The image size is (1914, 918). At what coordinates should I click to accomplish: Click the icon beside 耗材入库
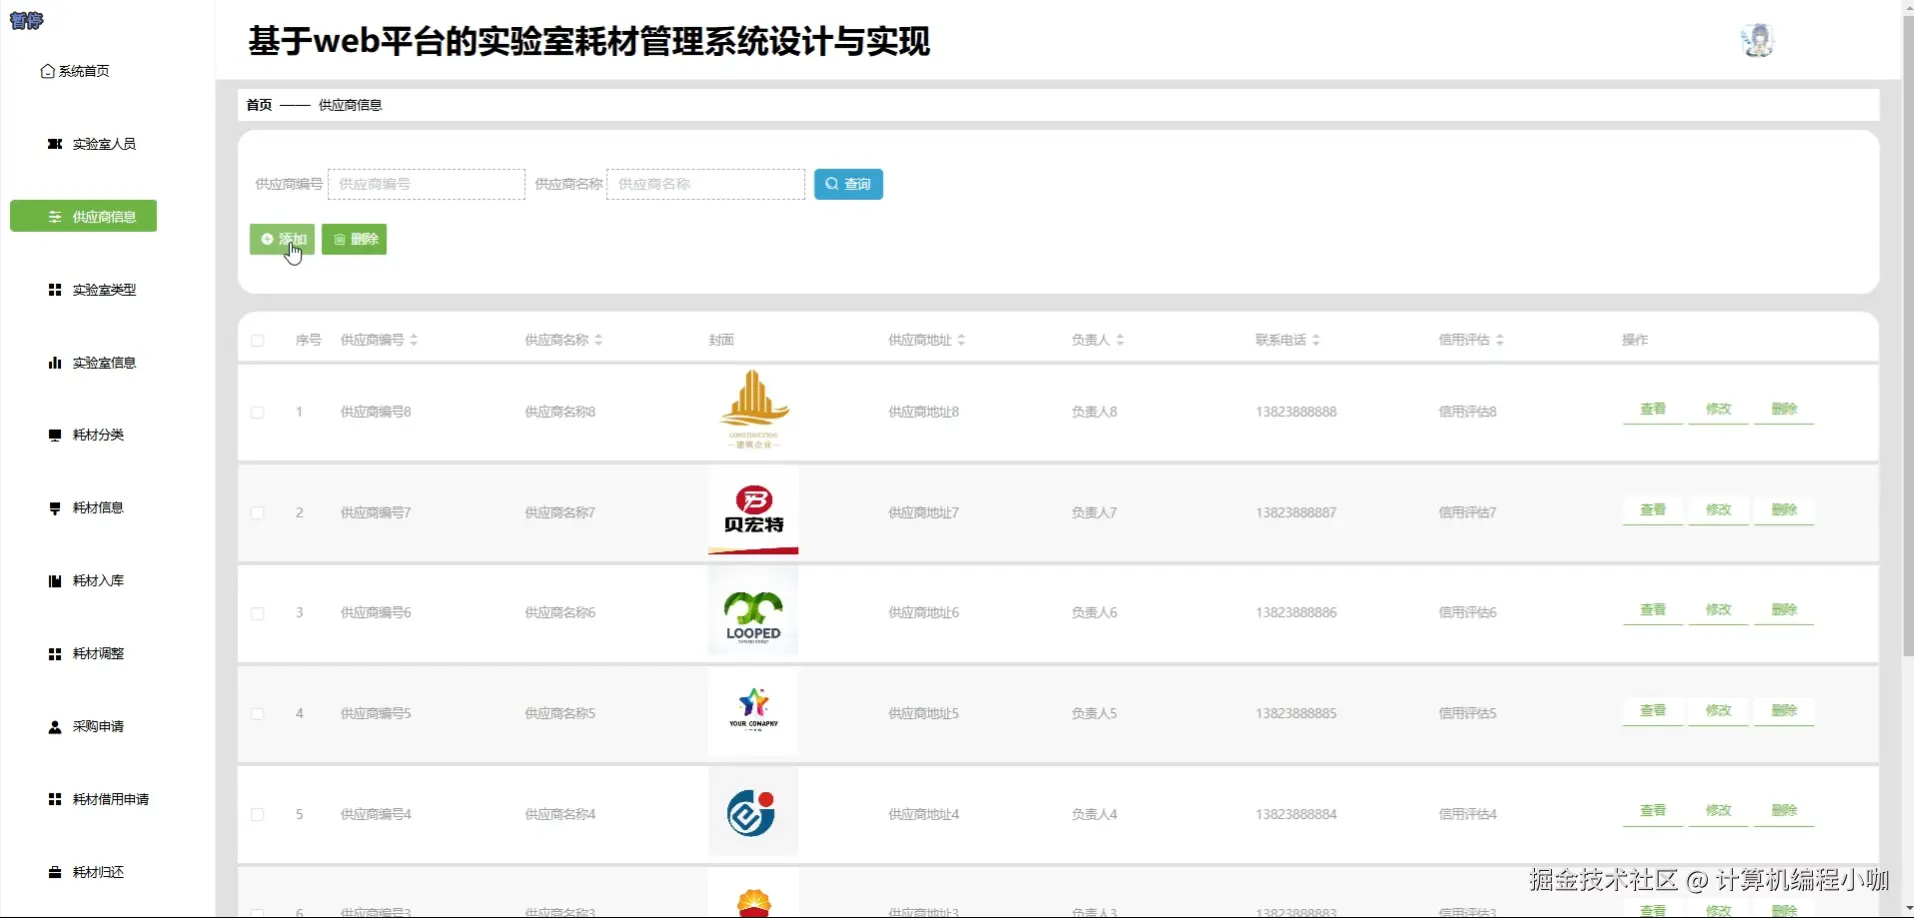pyautogui.click(x=55, y=581)
